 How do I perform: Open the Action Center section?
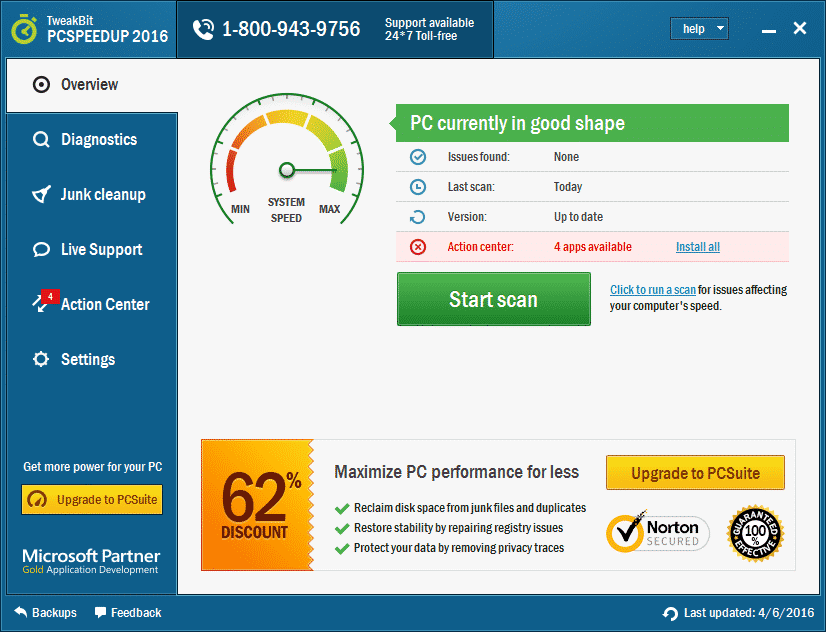(92, 304)
